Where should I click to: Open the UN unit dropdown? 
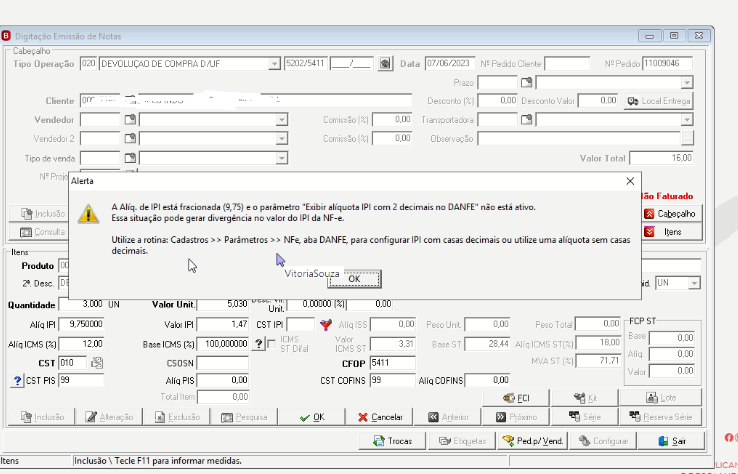[694, 283]
